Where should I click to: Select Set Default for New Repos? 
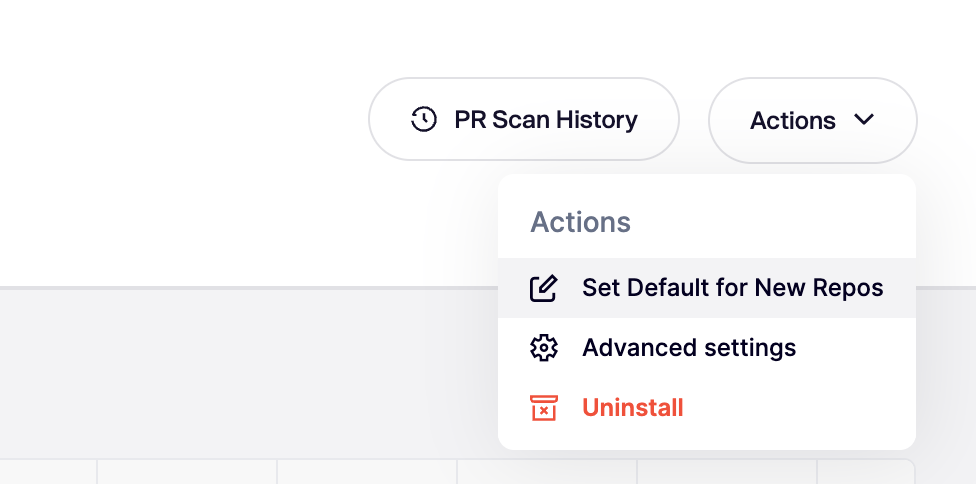(732, 289)
